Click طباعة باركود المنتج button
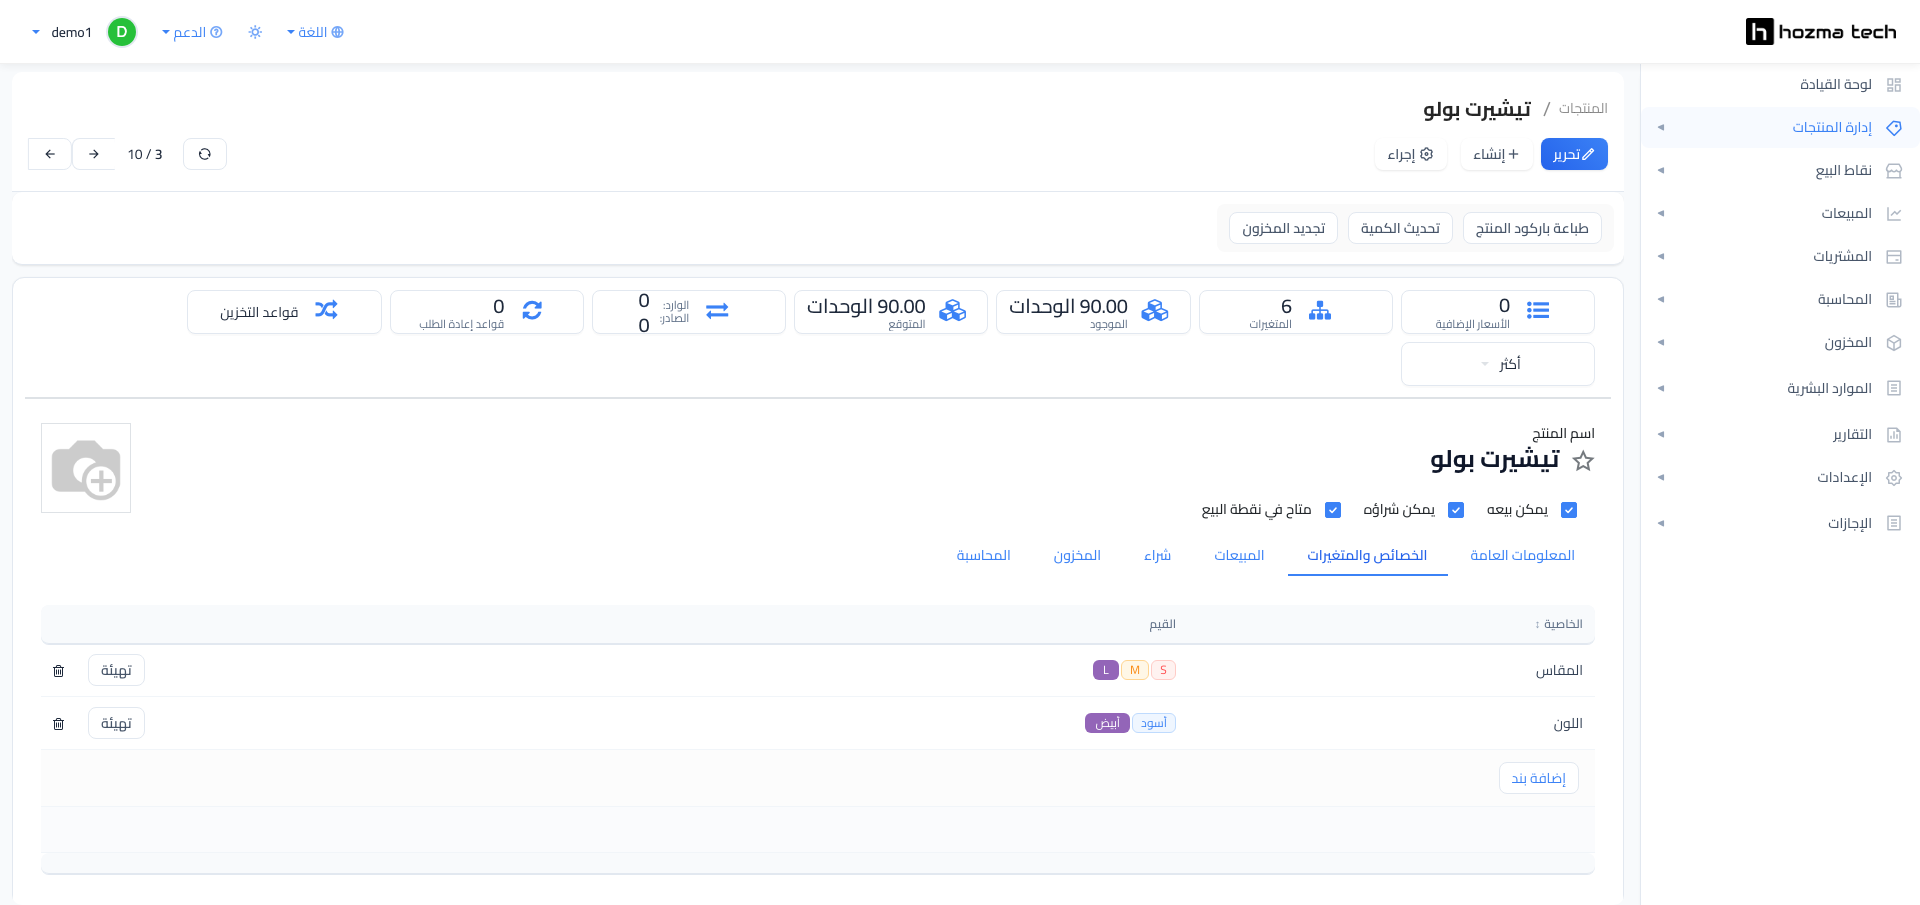The height and width of the screenshot is (905, 1920). tap(1532, 228)
